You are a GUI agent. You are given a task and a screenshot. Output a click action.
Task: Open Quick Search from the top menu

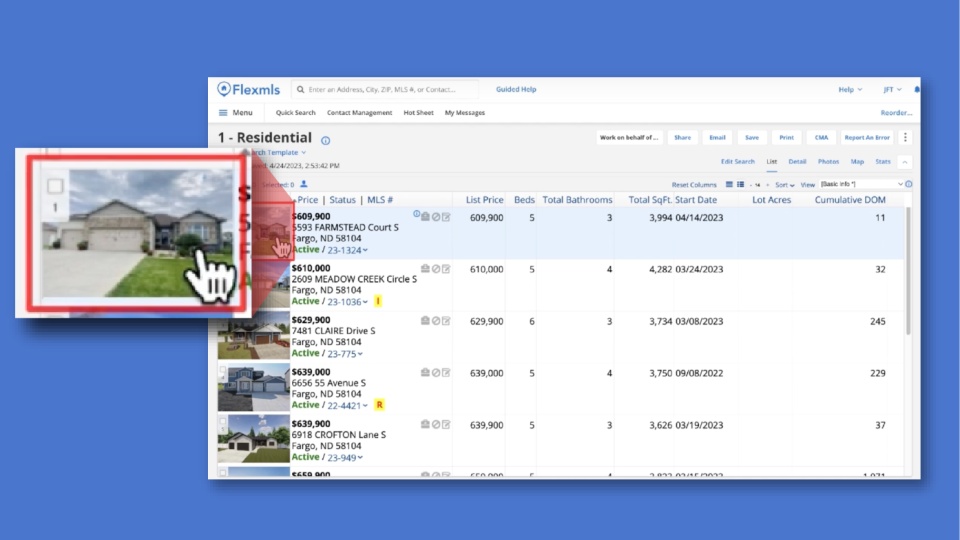pos(295,113)
